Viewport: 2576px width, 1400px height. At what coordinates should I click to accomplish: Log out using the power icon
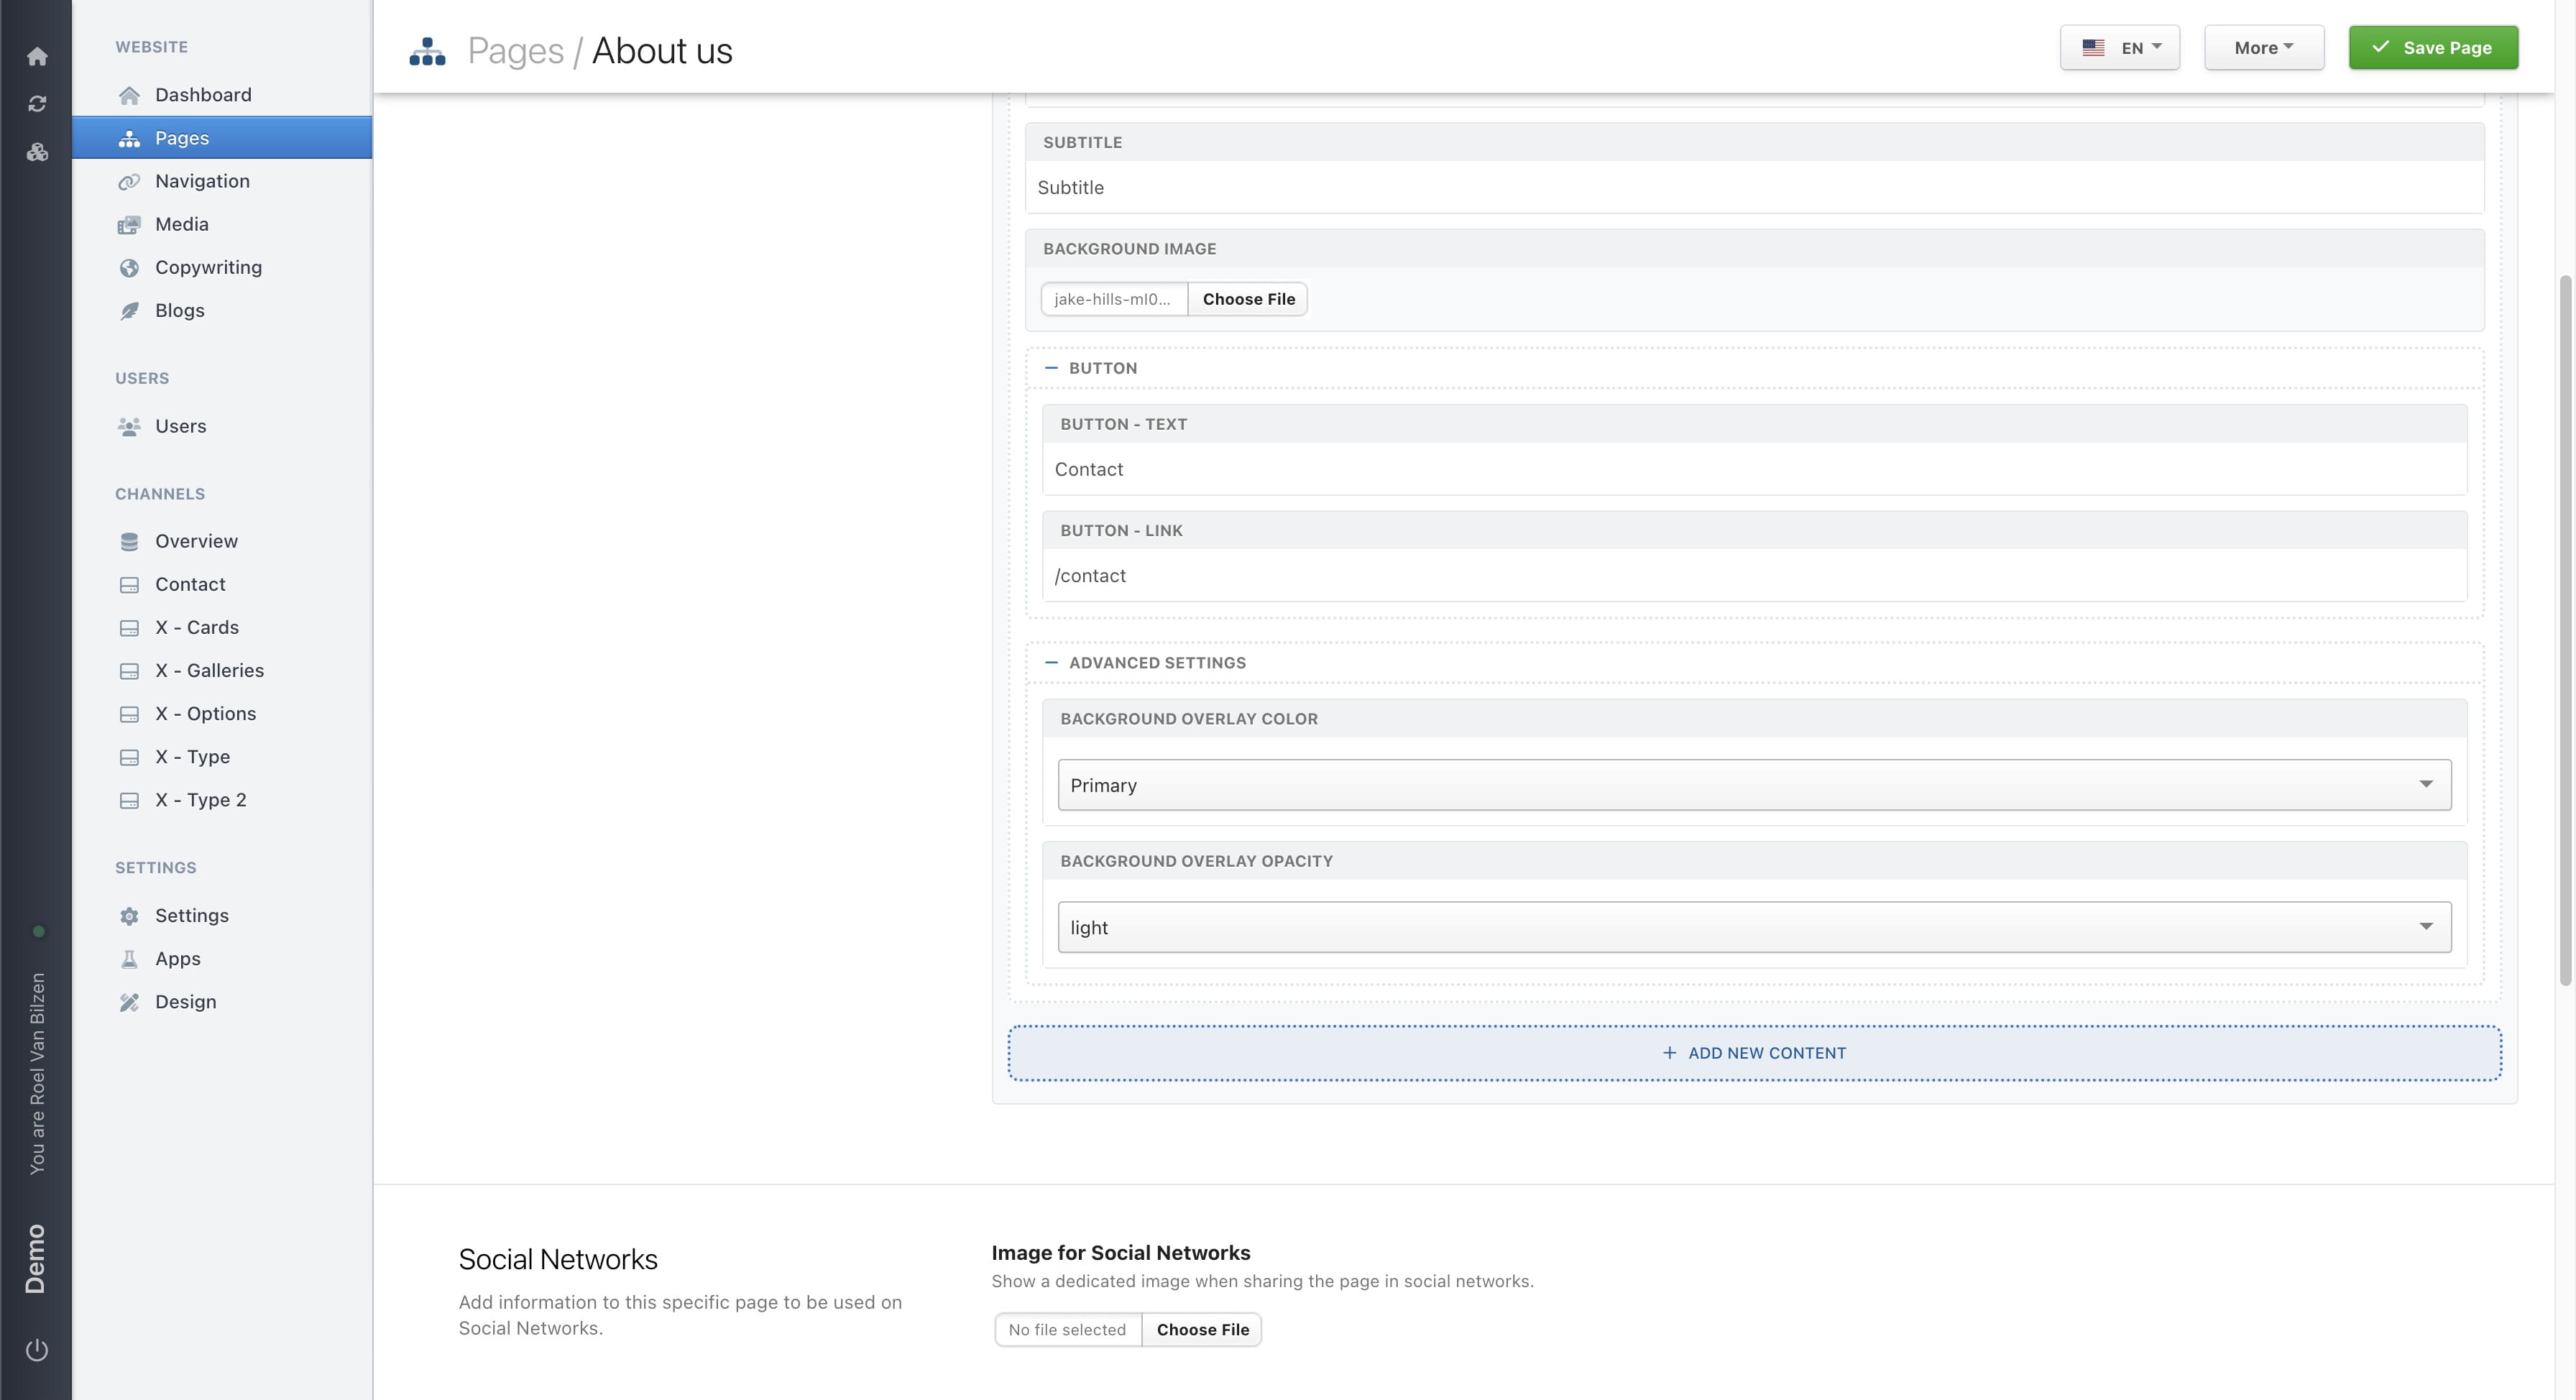[37, 1348]
